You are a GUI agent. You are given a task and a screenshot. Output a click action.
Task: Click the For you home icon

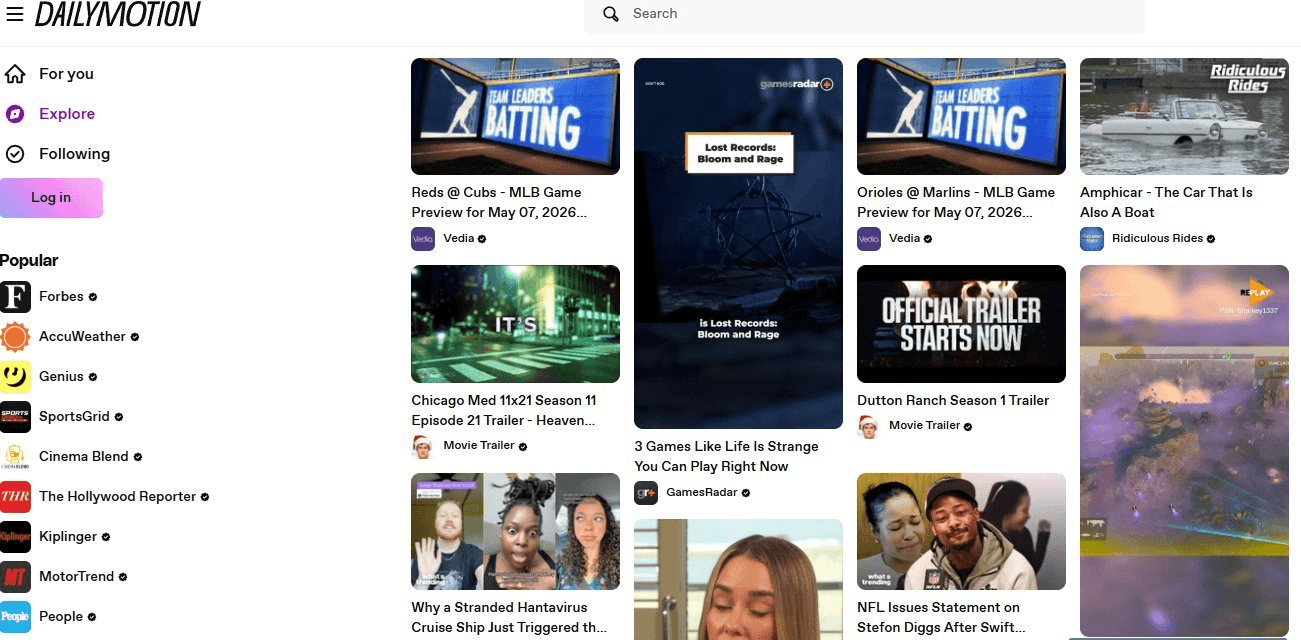click(x=15, y=74)
